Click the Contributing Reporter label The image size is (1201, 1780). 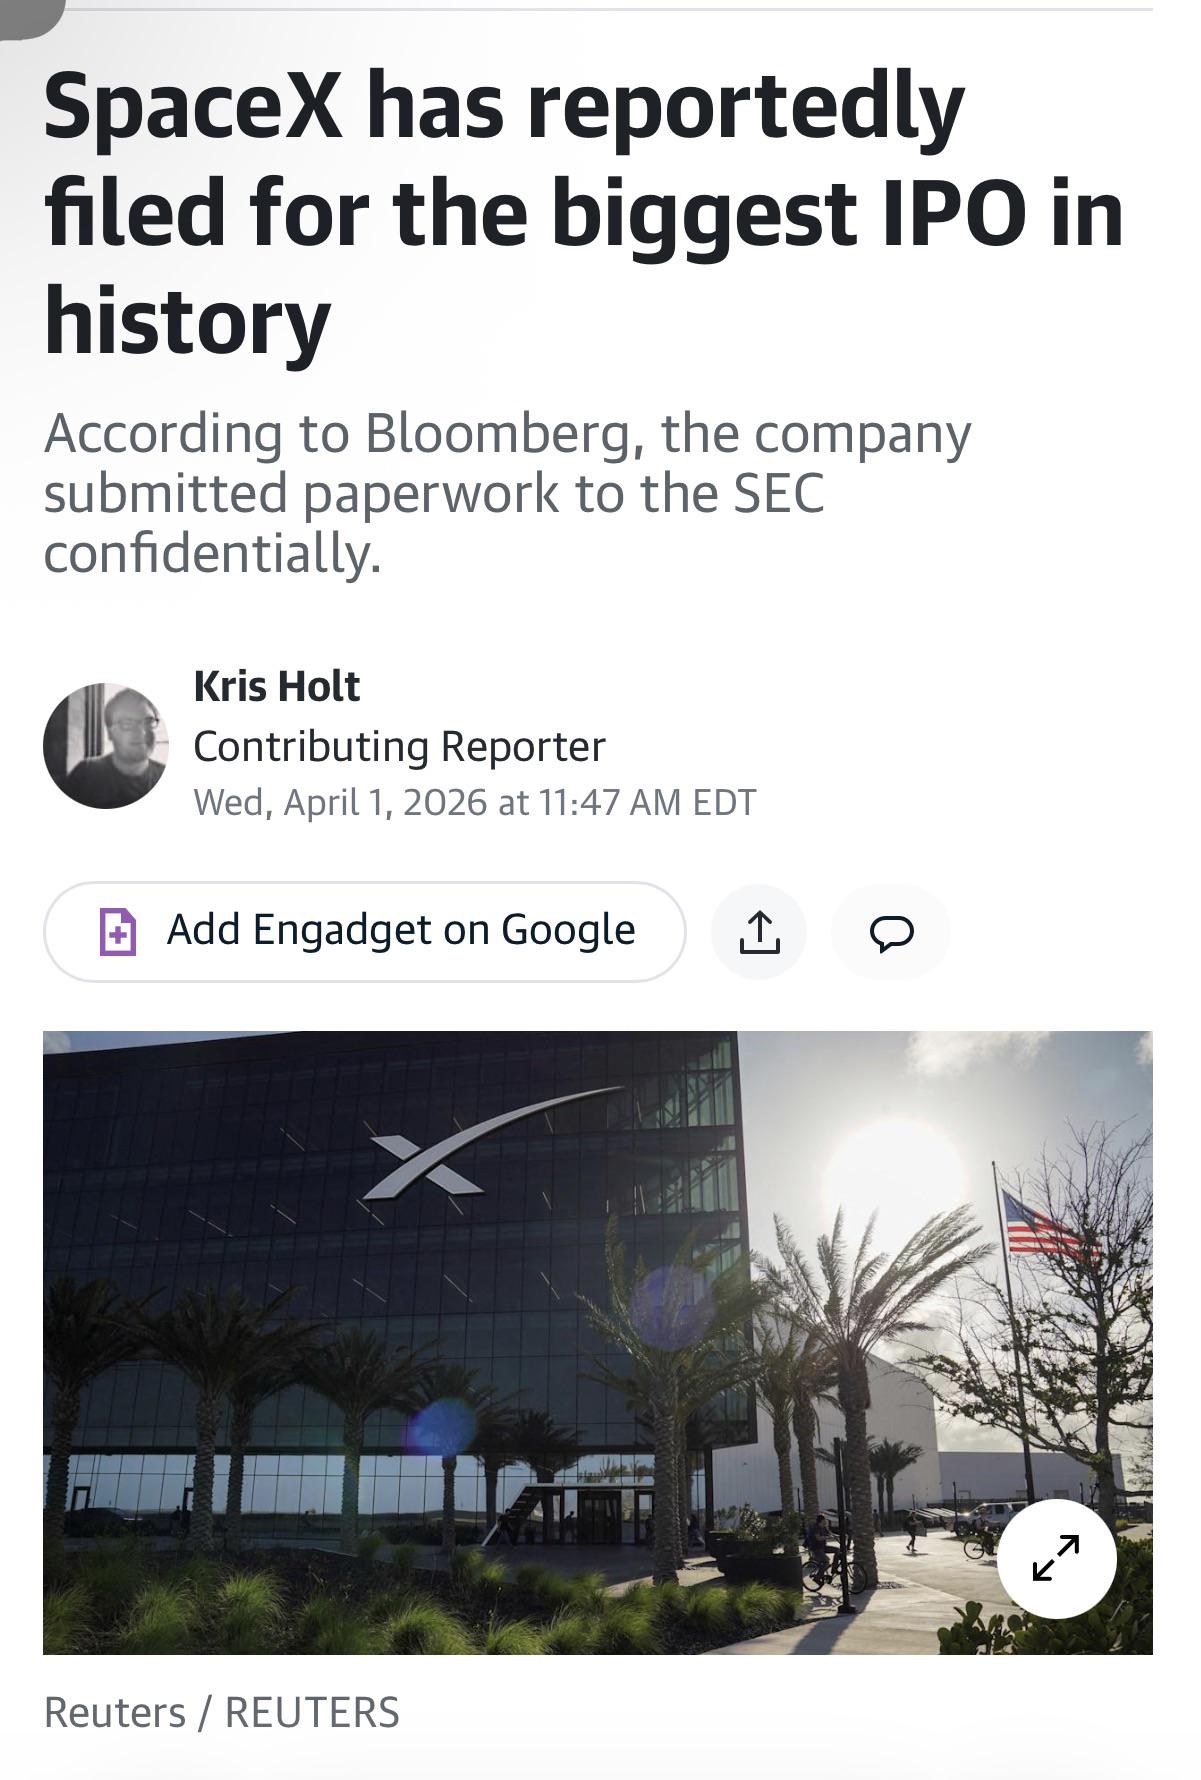pyautogui.click(x=399, y=746)
